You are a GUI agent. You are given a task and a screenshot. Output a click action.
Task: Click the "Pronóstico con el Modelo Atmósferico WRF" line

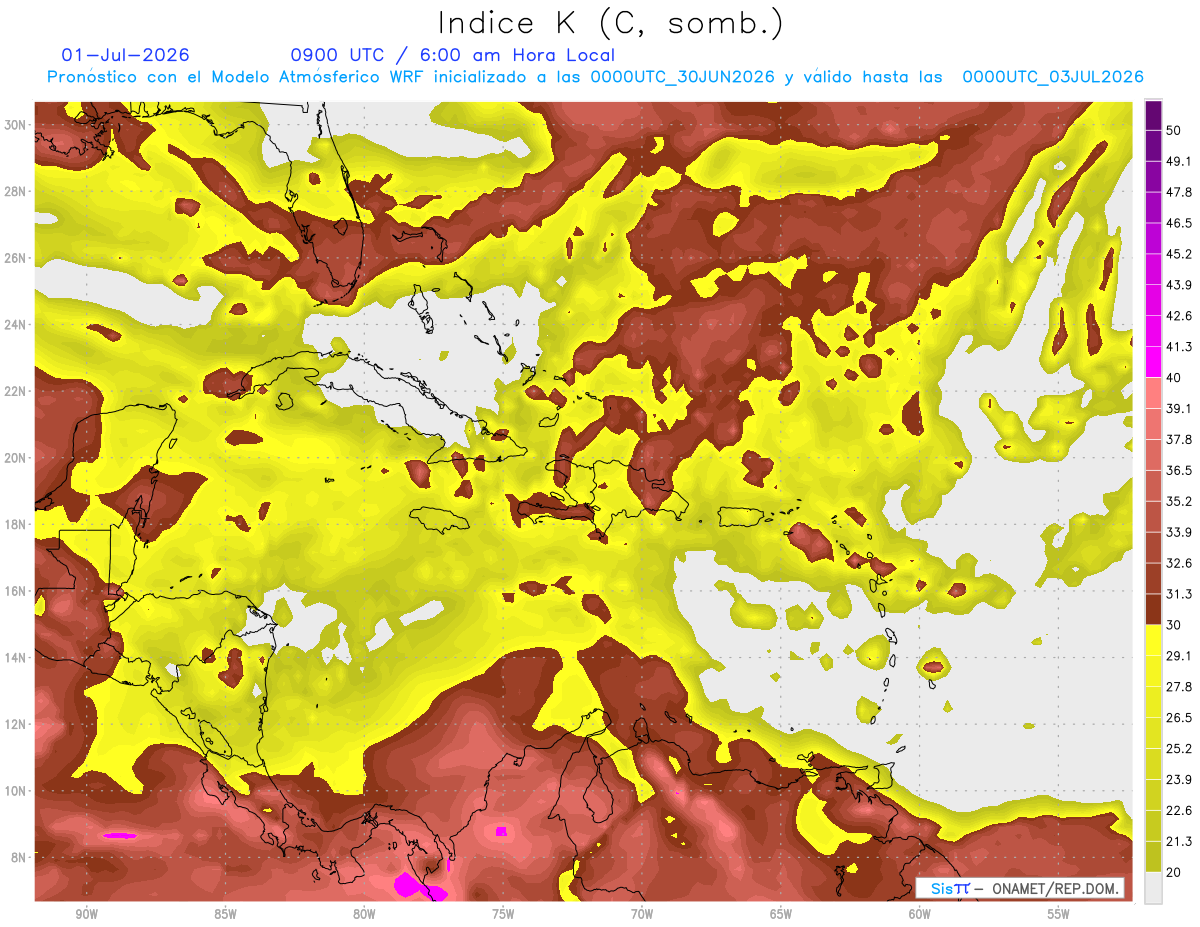point(595,77)
